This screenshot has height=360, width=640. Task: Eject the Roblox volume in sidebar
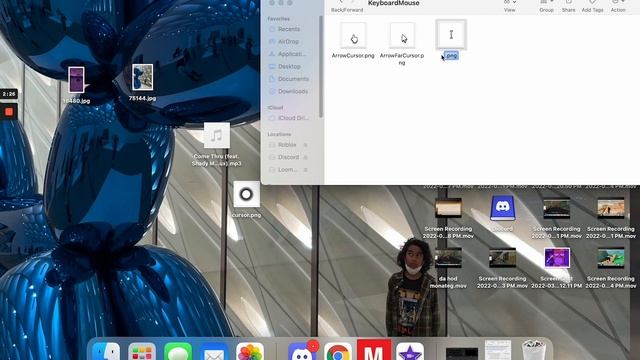click(305, 145)
